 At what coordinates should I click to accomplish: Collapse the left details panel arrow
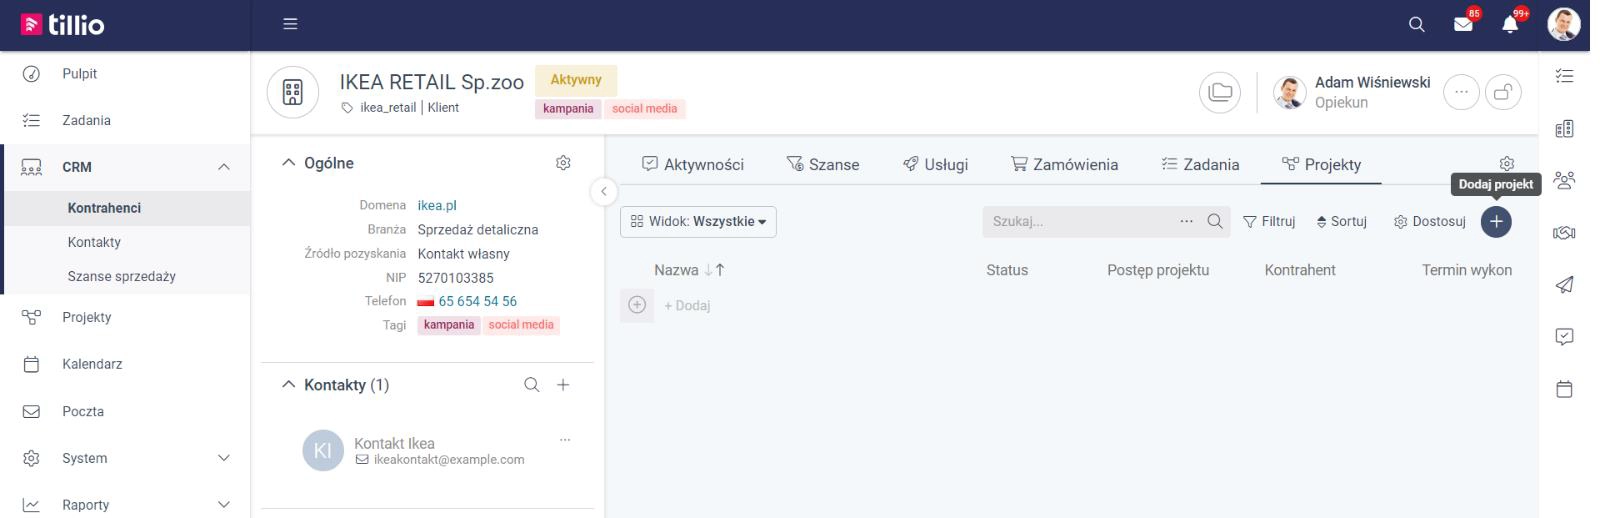coord(603,191)
